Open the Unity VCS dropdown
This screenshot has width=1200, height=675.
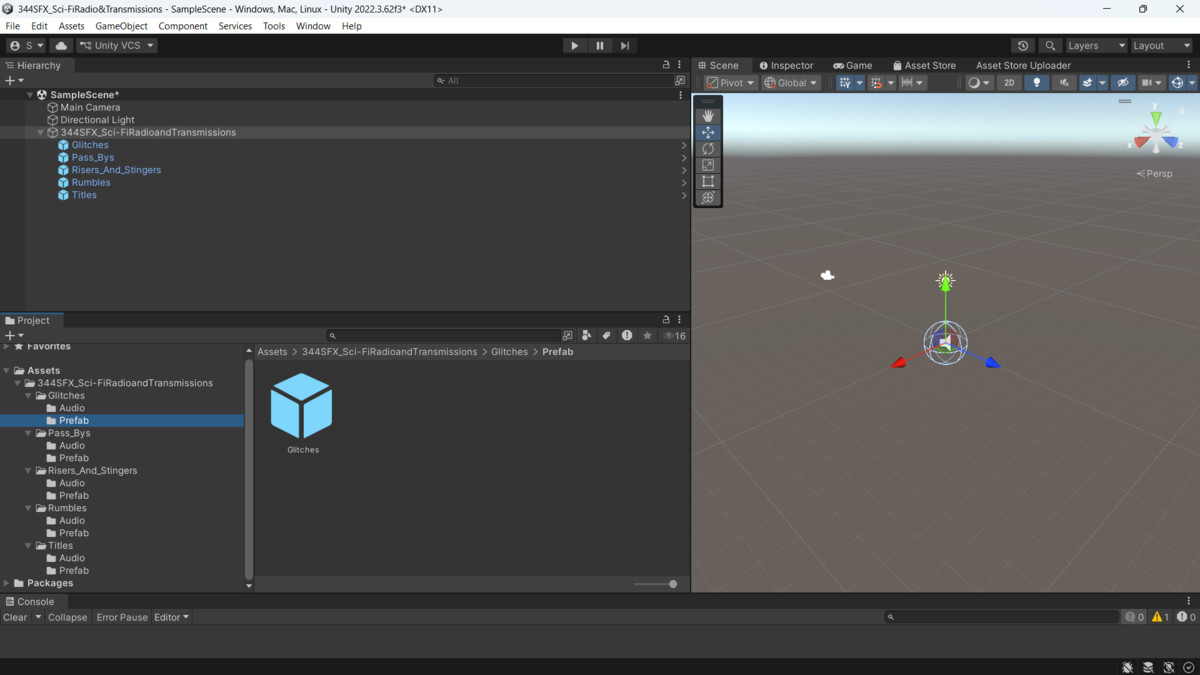tap(117, 45)
